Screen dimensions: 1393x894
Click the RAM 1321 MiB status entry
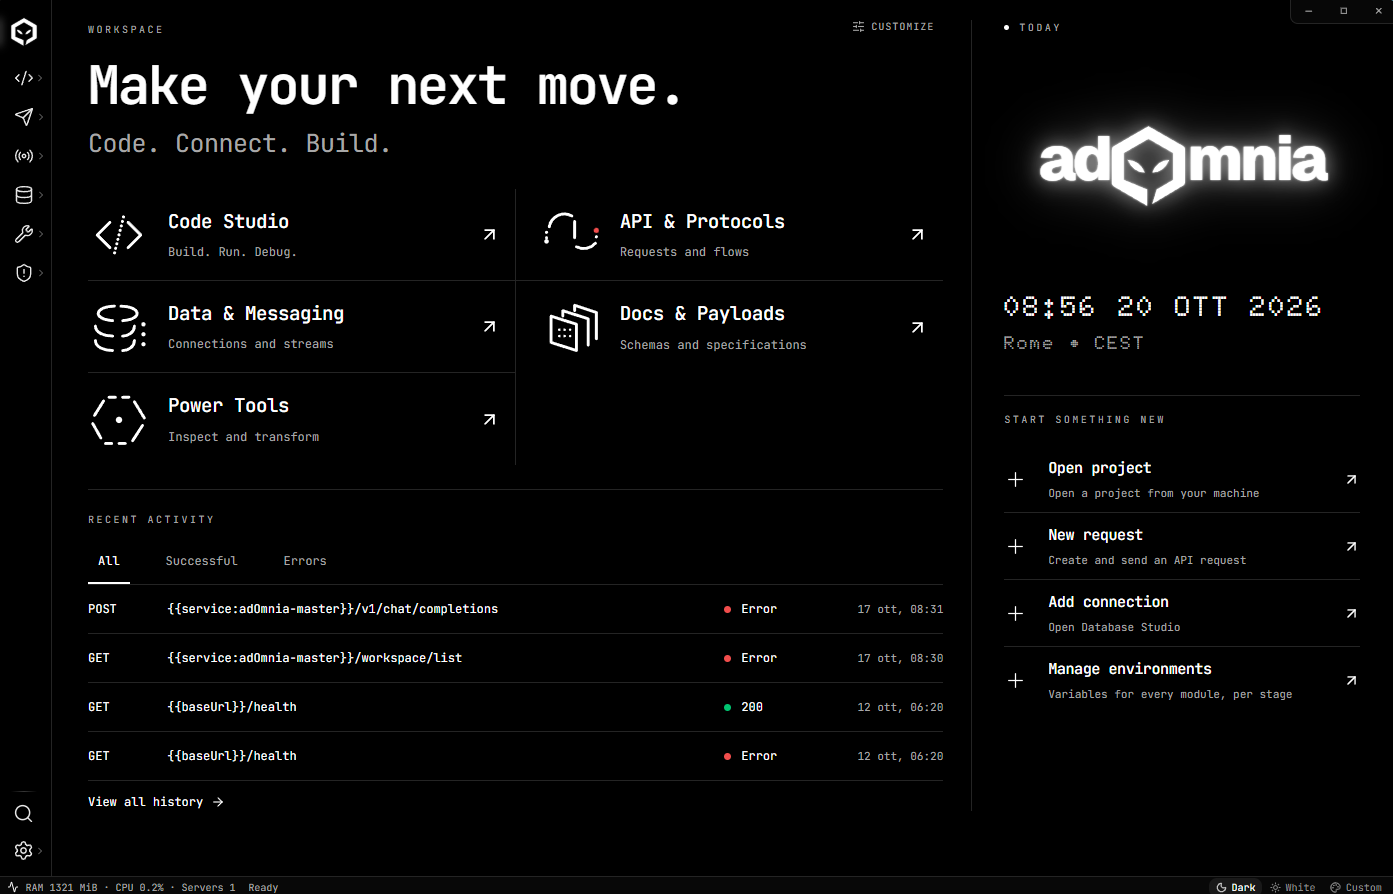(61, 887)
